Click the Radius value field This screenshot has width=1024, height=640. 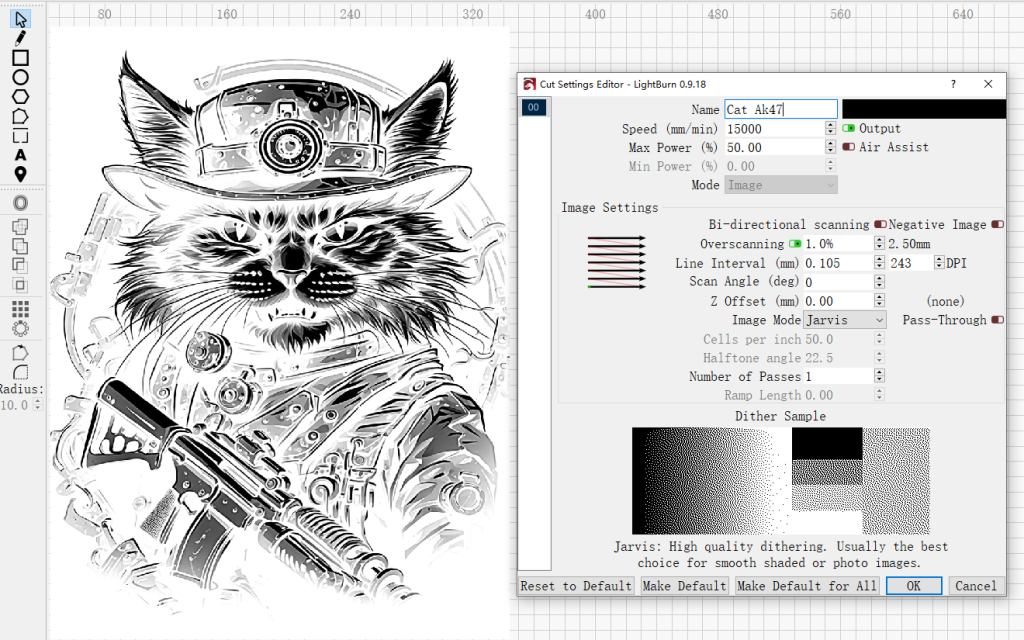[16, 405]
